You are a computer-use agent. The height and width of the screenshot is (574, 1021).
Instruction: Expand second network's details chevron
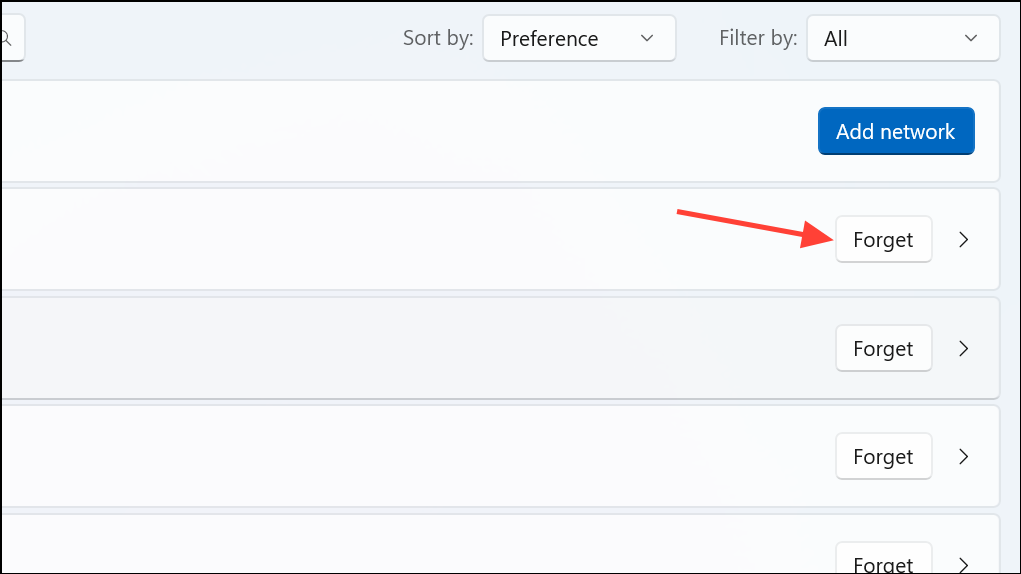coord(964,348)
